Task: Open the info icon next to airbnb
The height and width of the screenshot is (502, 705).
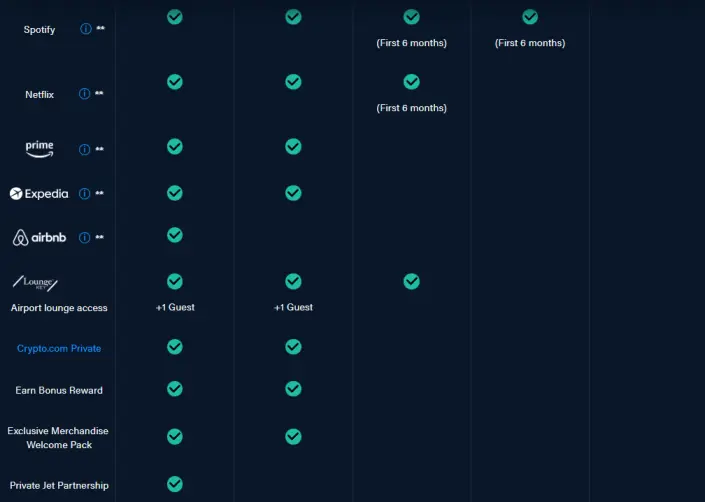Action: pos(85,238)
